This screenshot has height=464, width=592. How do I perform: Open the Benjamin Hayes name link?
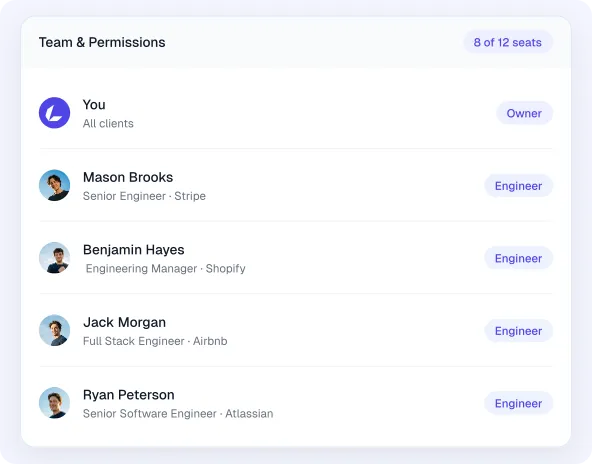coord(134,250)
